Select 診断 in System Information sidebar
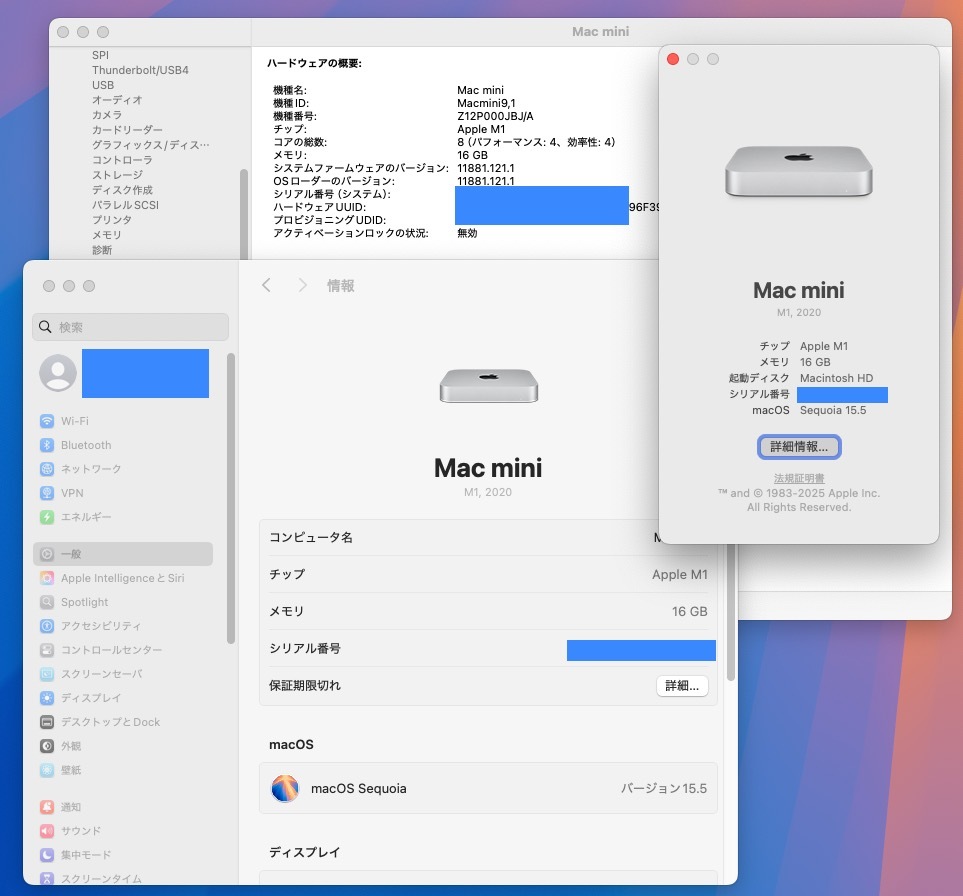The image size is (963, 896). point(102,249)
